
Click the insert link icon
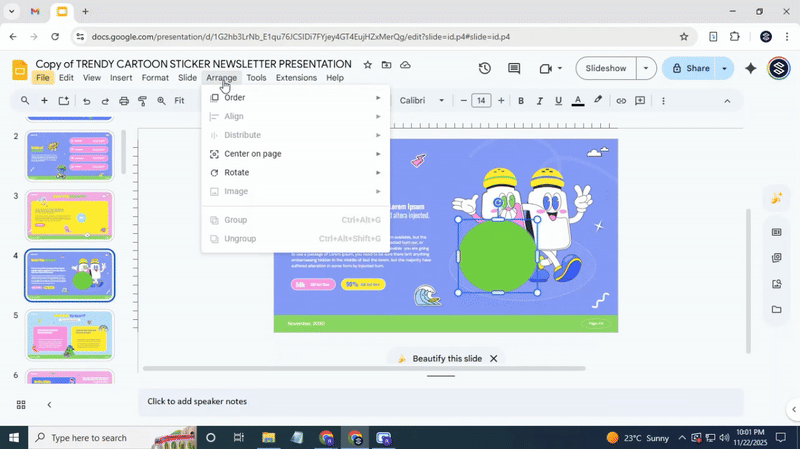pyautogui.click(x=621, y=101)
